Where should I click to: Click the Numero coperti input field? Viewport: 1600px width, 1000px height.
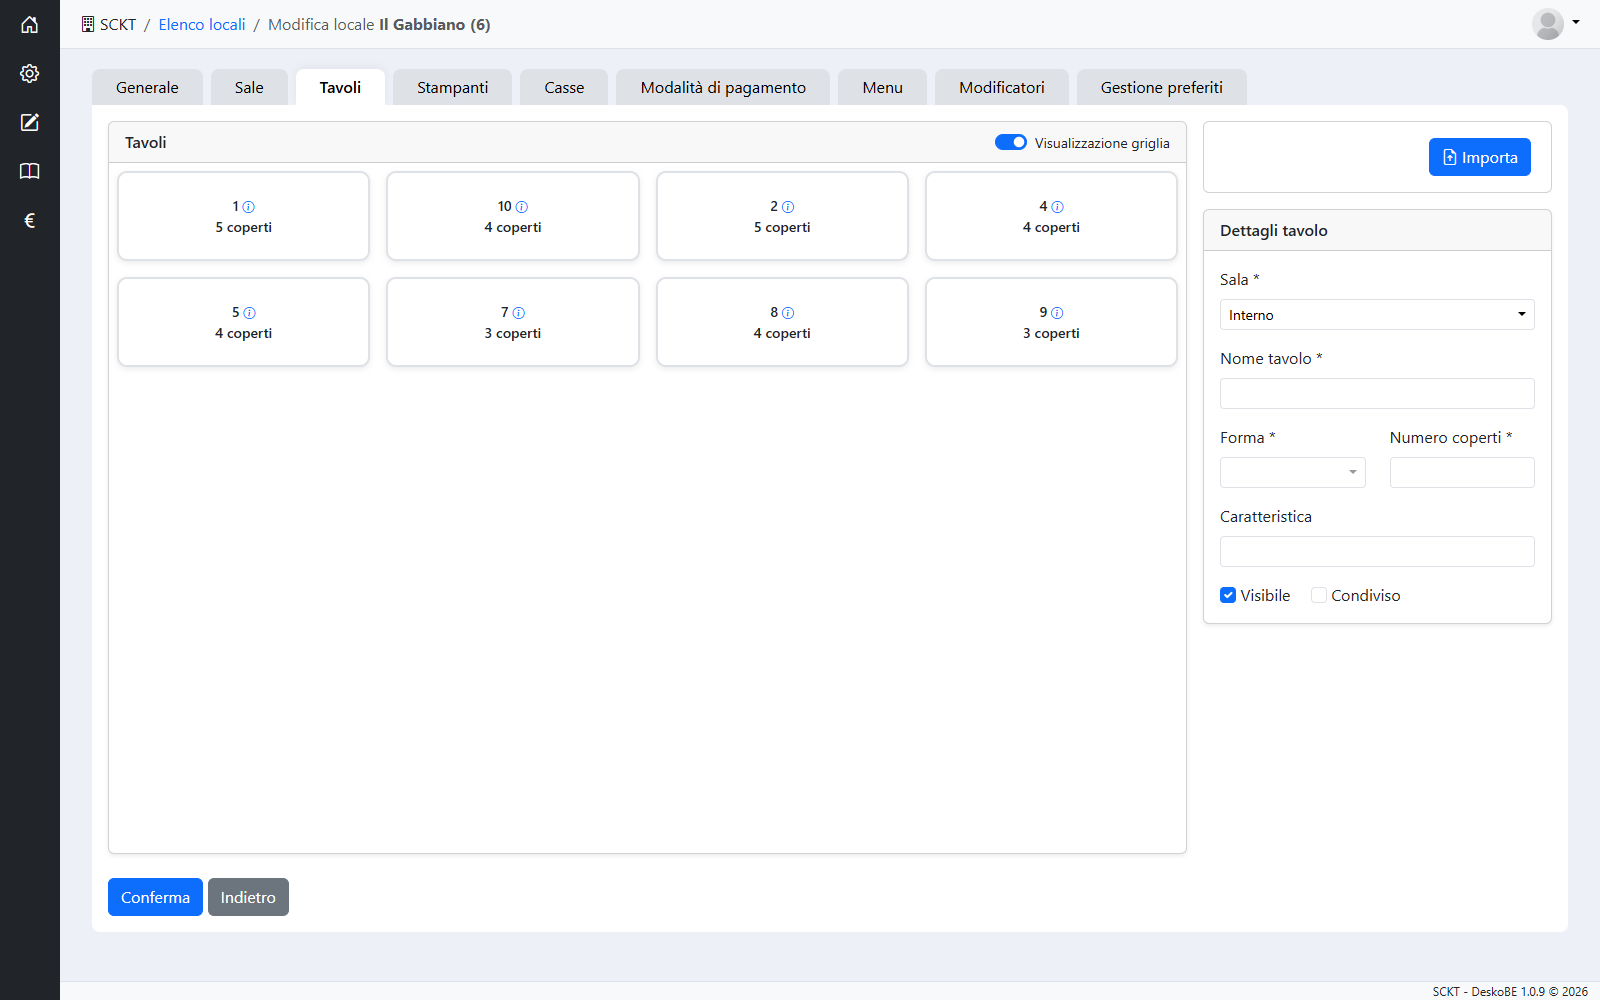tap(1462, 472)
